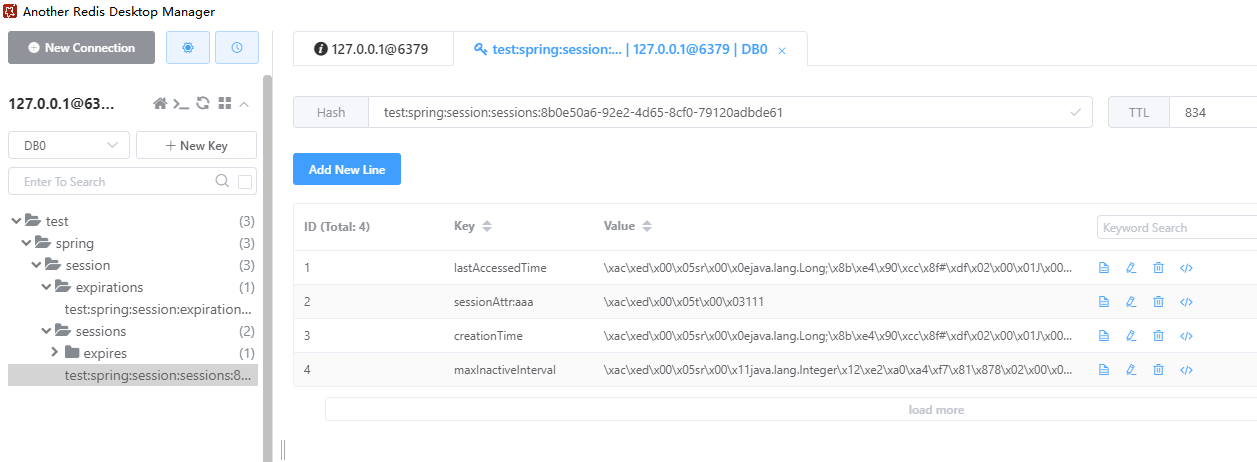Viewport: 1257px width, 462px height.
Task: Edit the creationTime row
Action: [x=1131, y=336]
